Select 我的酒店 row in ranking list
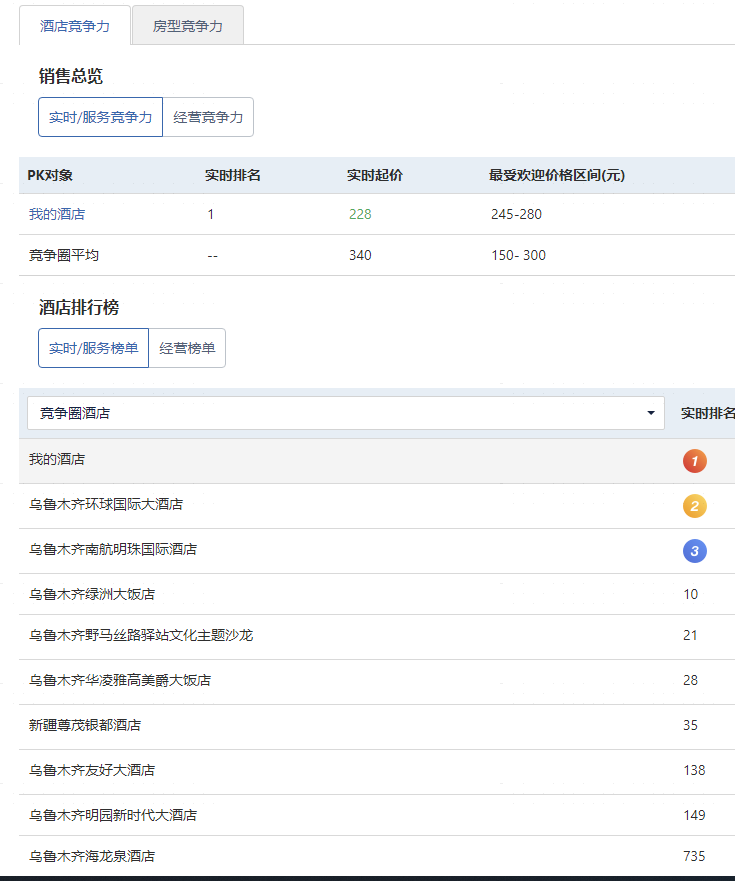 [x=377, y=461]
